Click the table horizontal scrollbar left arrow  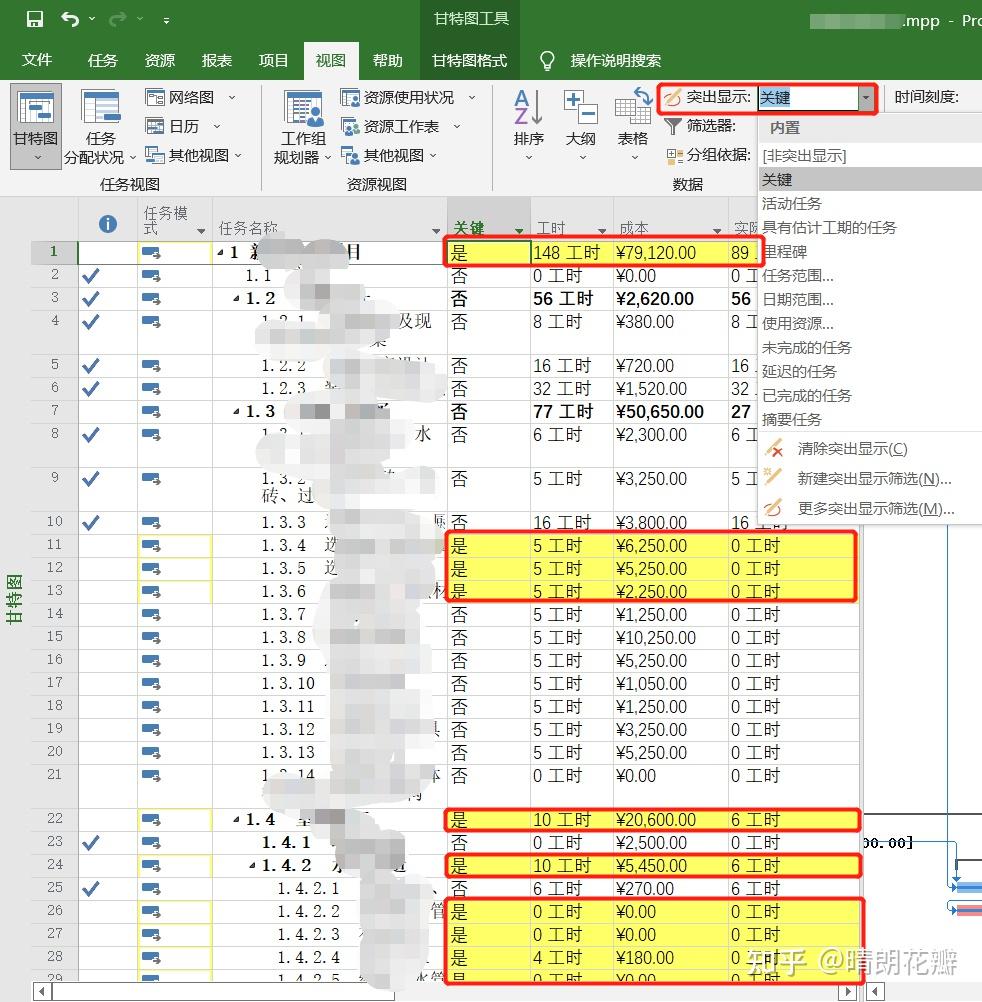pyautogui.click(x=42, y=992)
